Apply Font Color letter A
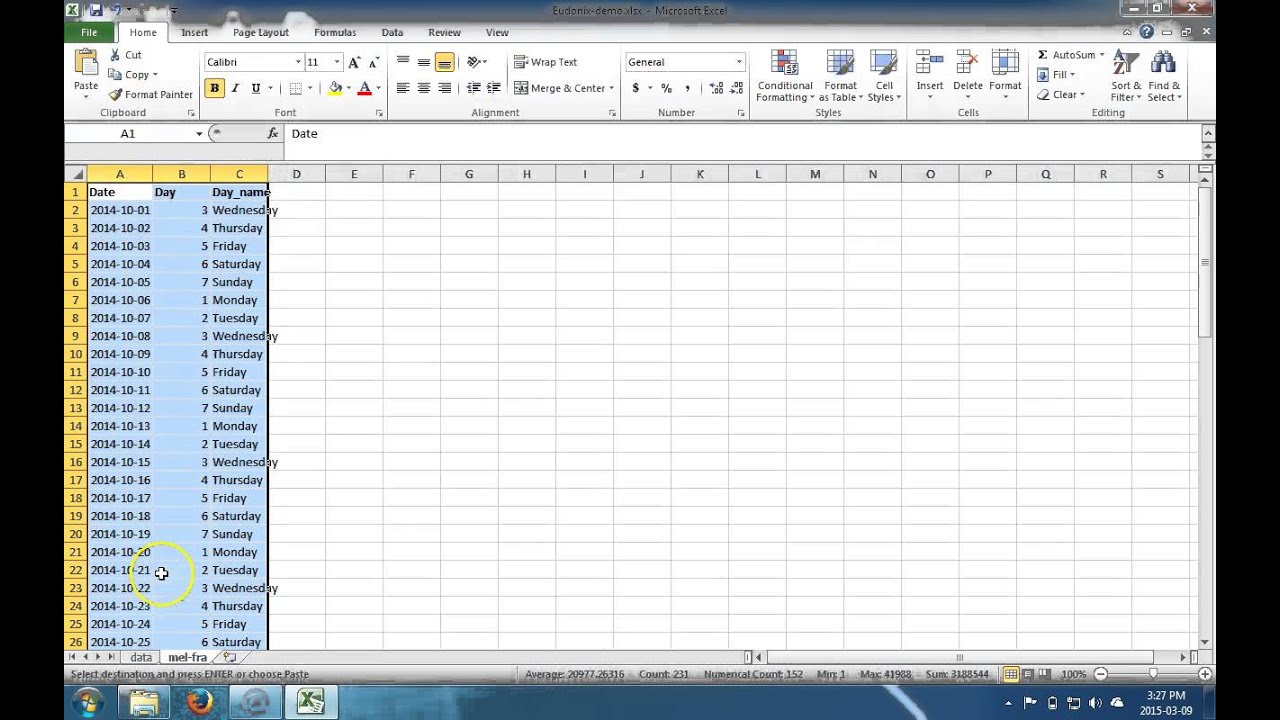The height and width of the screenshot is (720, 1280). (x=364, y=88)
